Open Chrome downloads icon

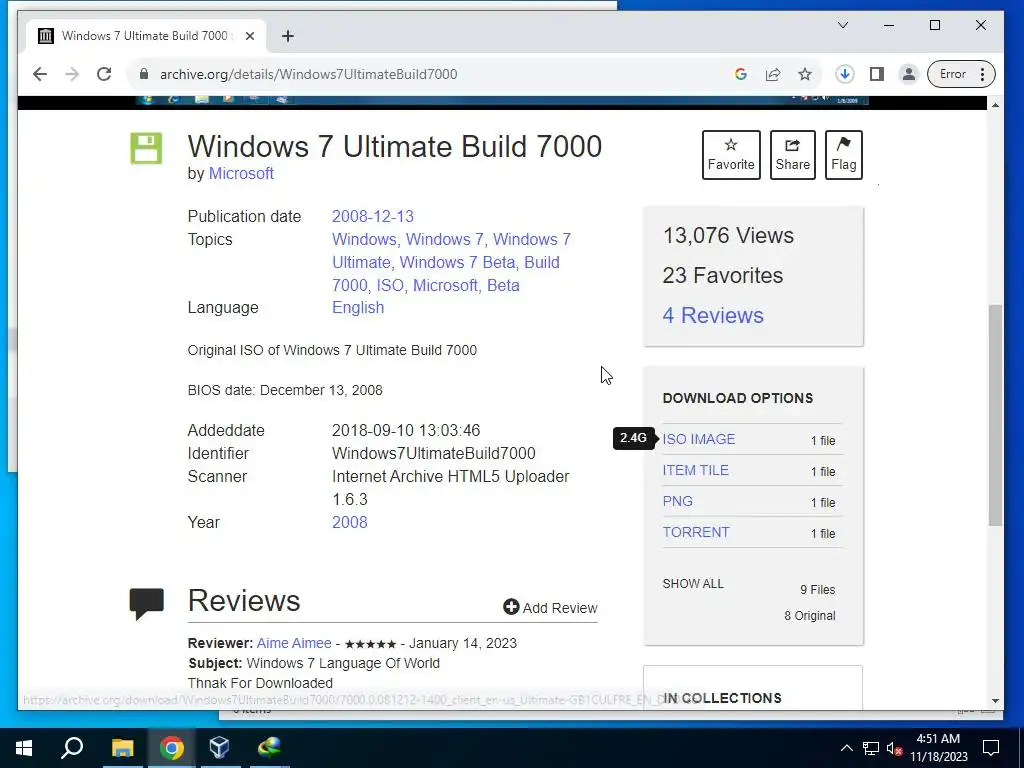(844, 74)
